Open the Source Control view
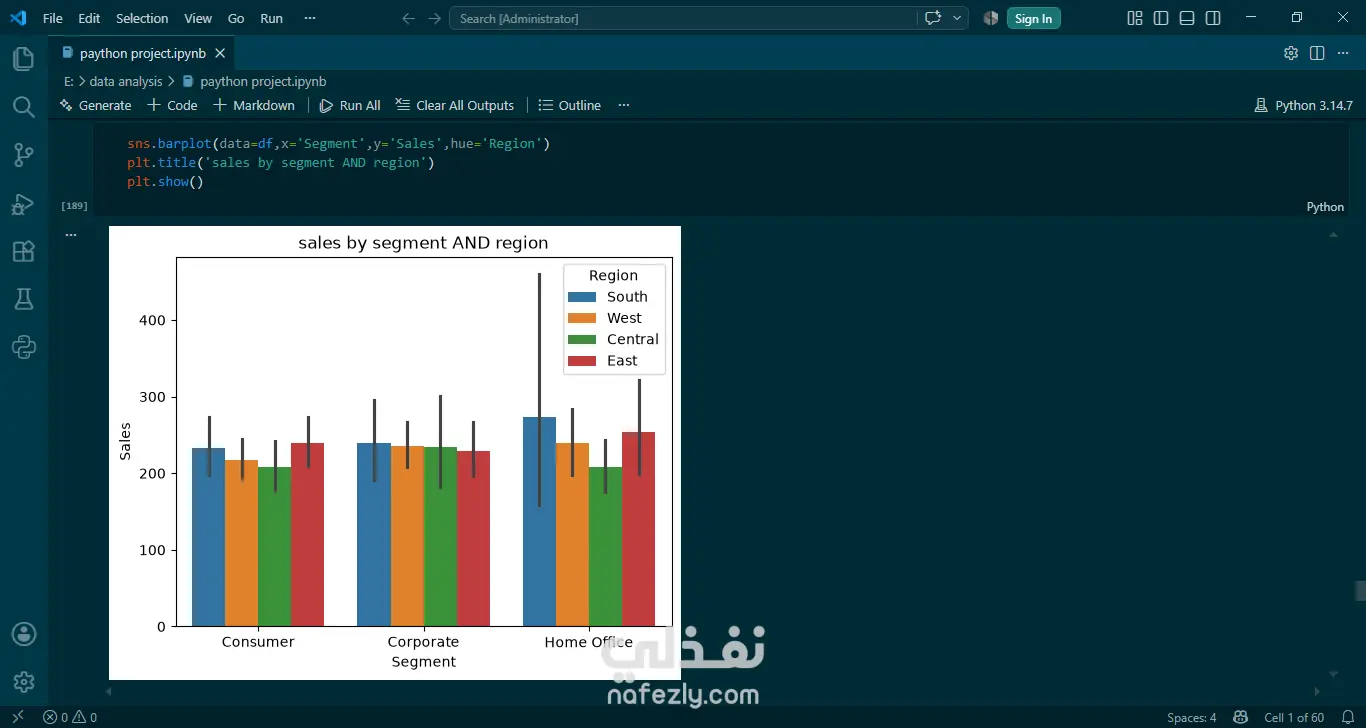 click(23, 155)
